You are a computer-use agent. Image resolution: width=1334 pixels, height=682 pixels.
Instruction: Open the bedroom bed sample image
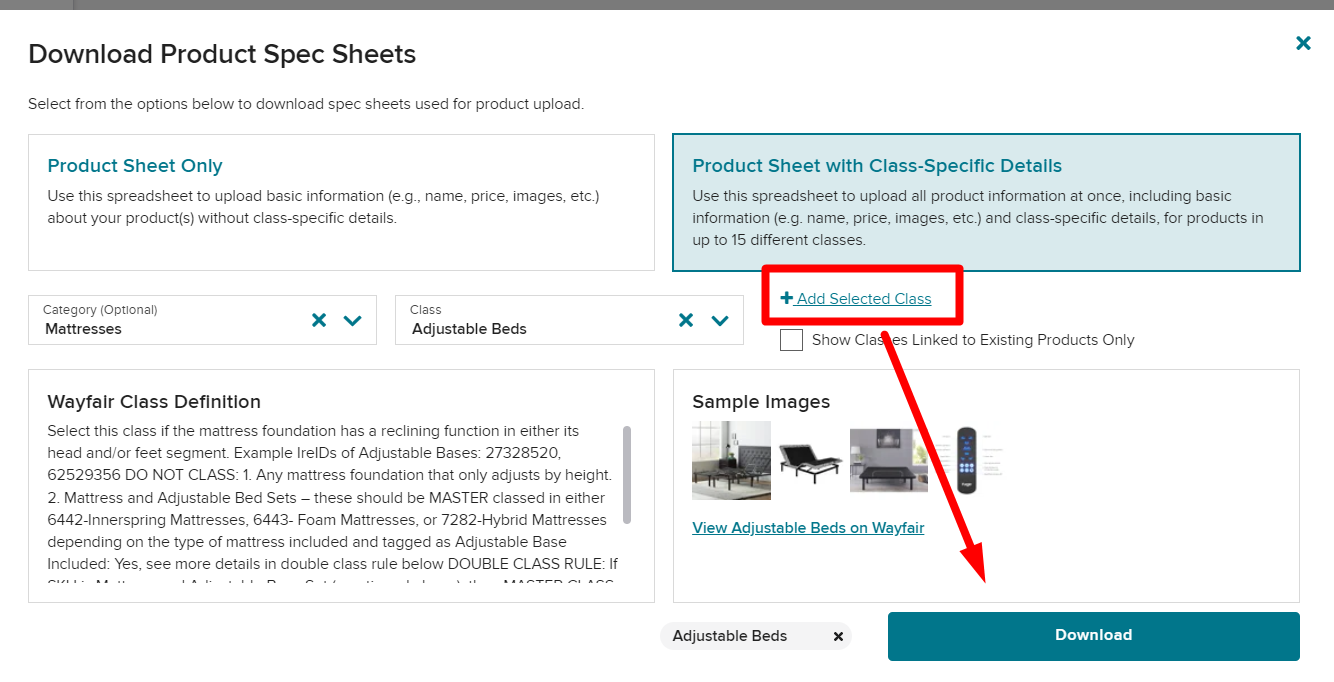click(731, 459)
